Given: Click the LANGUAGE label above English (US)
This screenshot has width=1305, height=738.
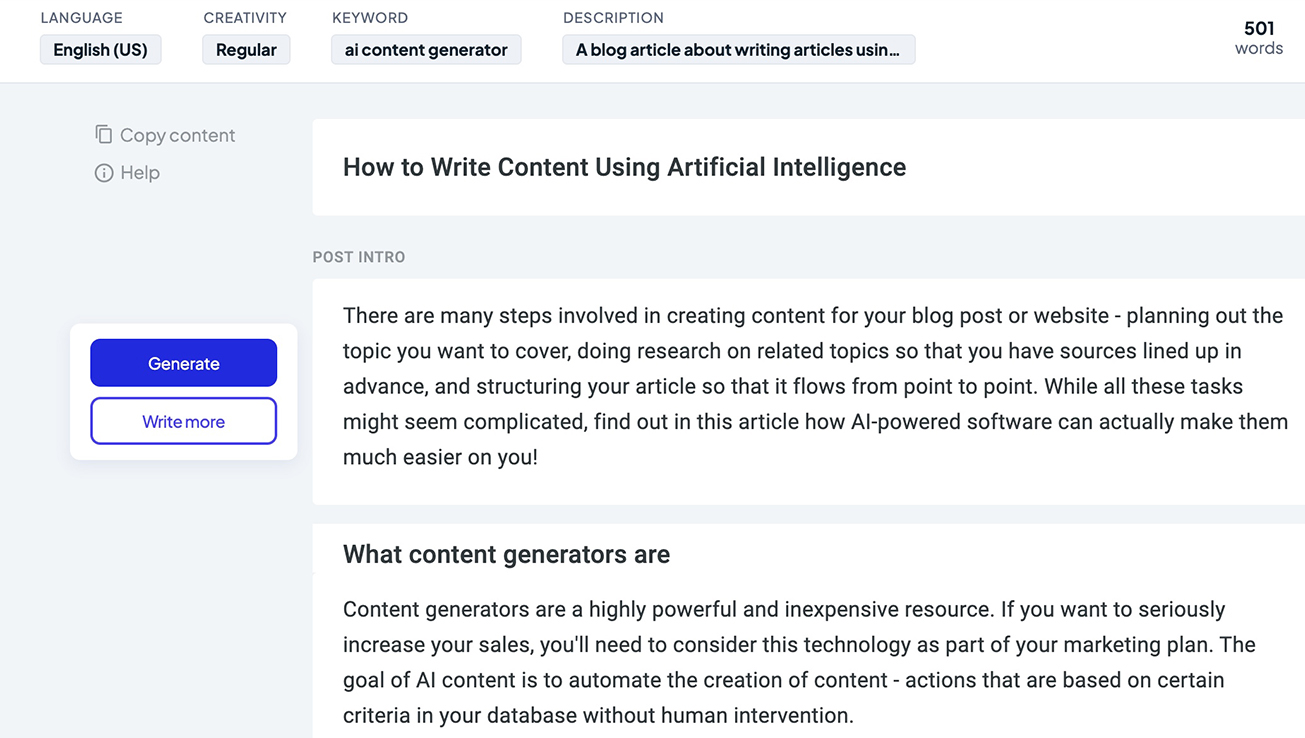Looking at the screenshot, I should click(x=81, y=17).
